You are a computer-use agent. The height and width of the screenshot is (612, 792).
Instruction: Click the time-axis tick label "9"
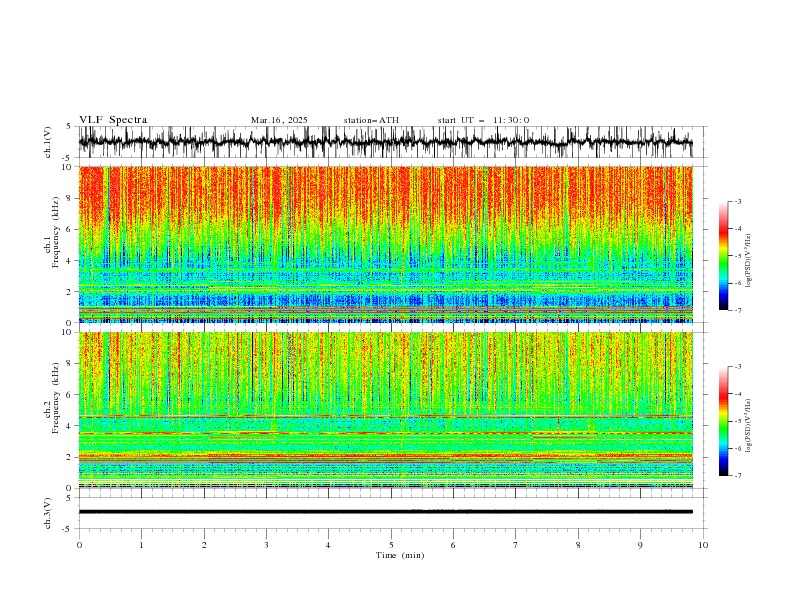pos(640,545)
